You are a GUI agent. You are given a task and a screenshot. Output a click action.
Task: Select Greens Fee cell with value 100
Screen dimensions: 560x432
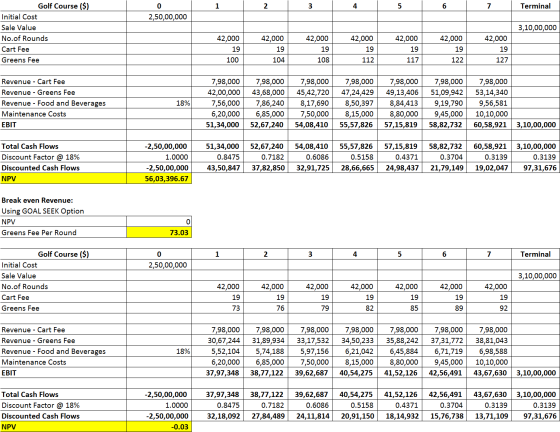pos(218,60)
